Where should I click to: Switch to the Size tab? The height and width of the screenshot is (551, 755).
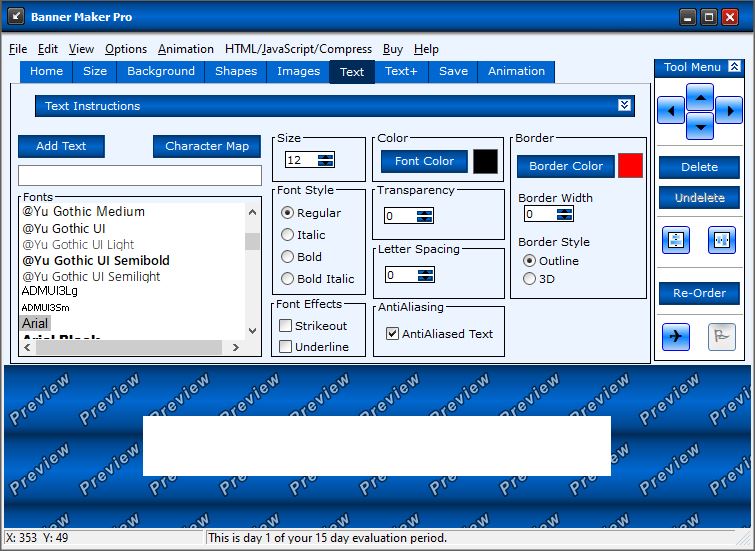[95, 71]
